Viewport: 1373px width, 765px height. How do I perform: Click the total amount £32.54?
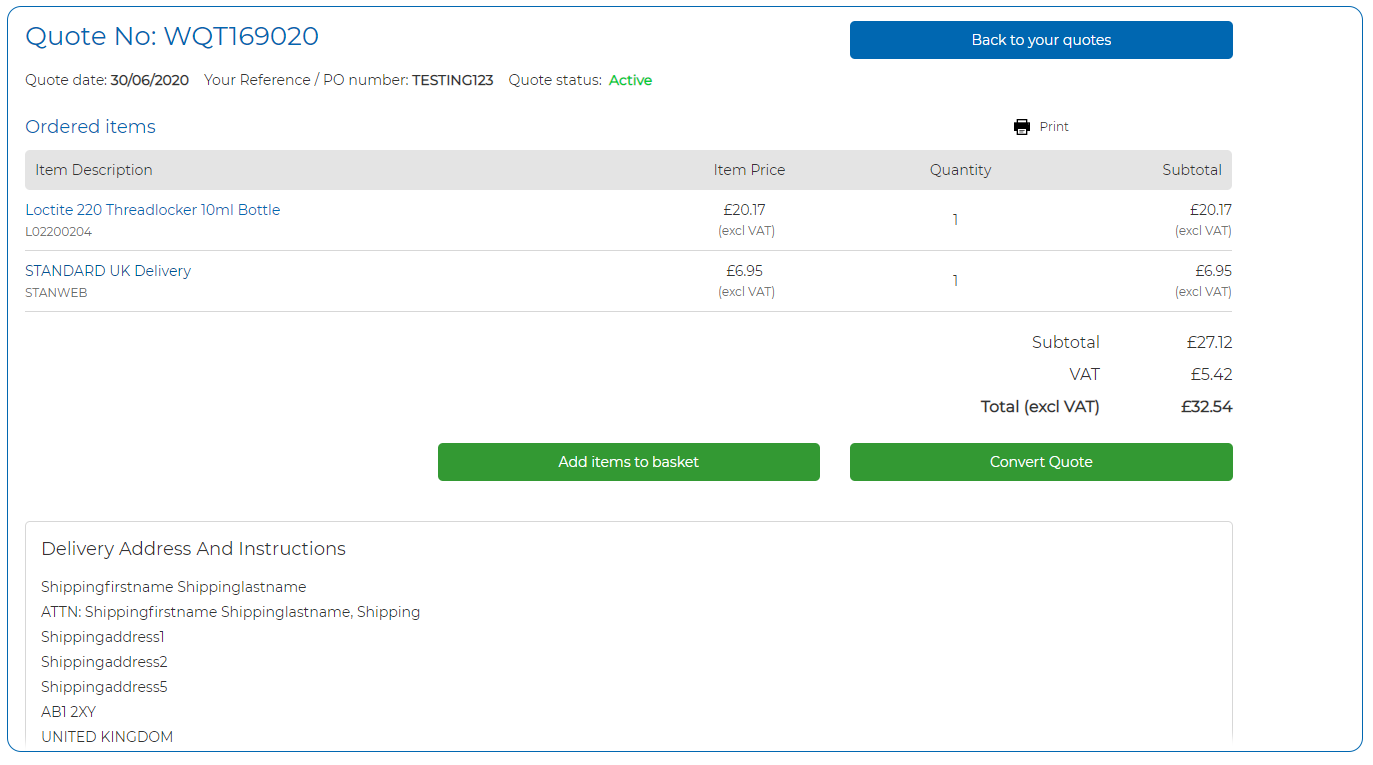coord(1207,407)
